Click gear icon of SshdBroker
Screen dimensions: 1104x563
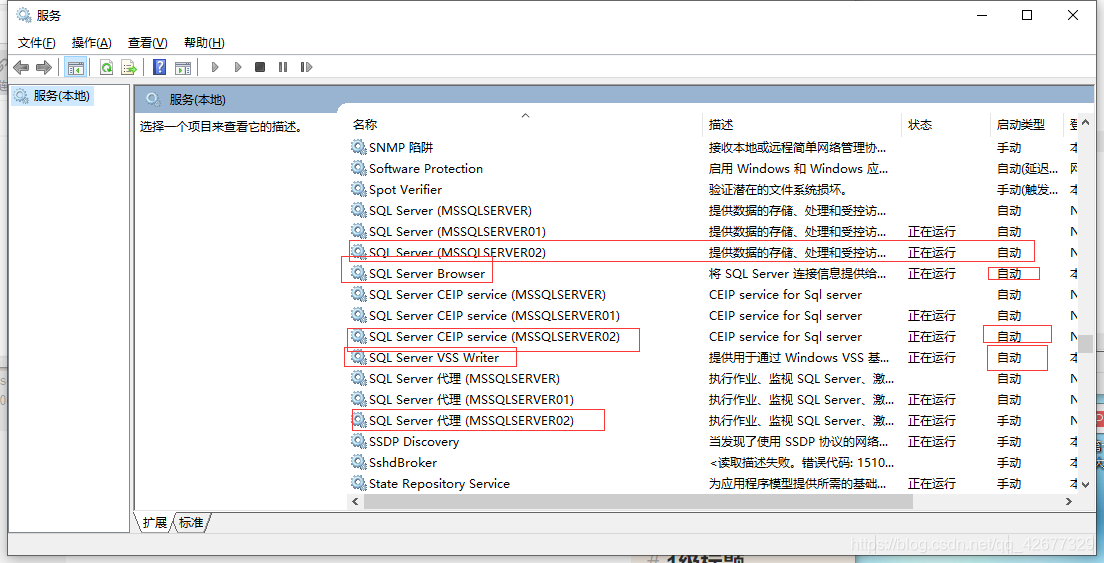358,462
